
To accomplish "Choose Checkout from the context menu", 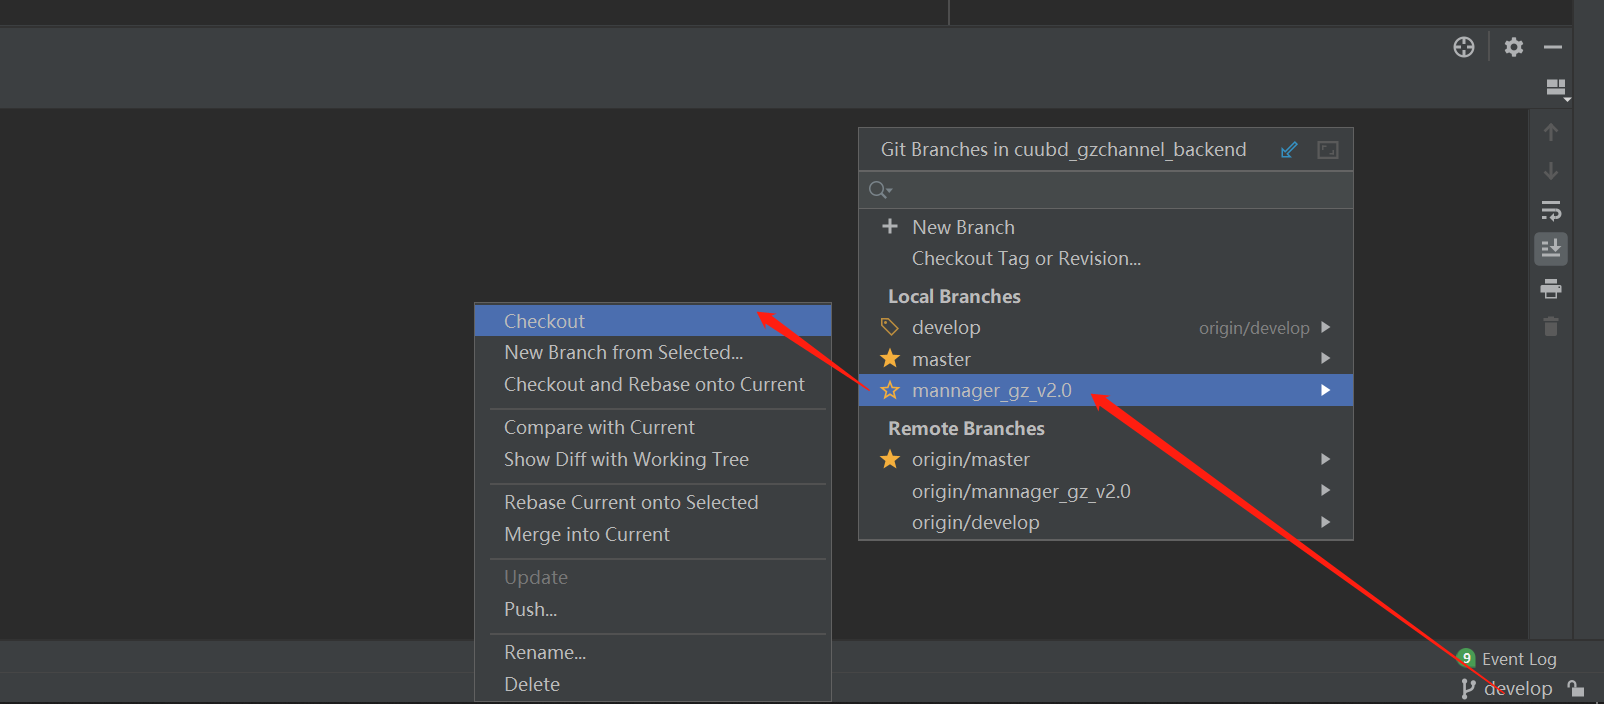I will (653, 321).
